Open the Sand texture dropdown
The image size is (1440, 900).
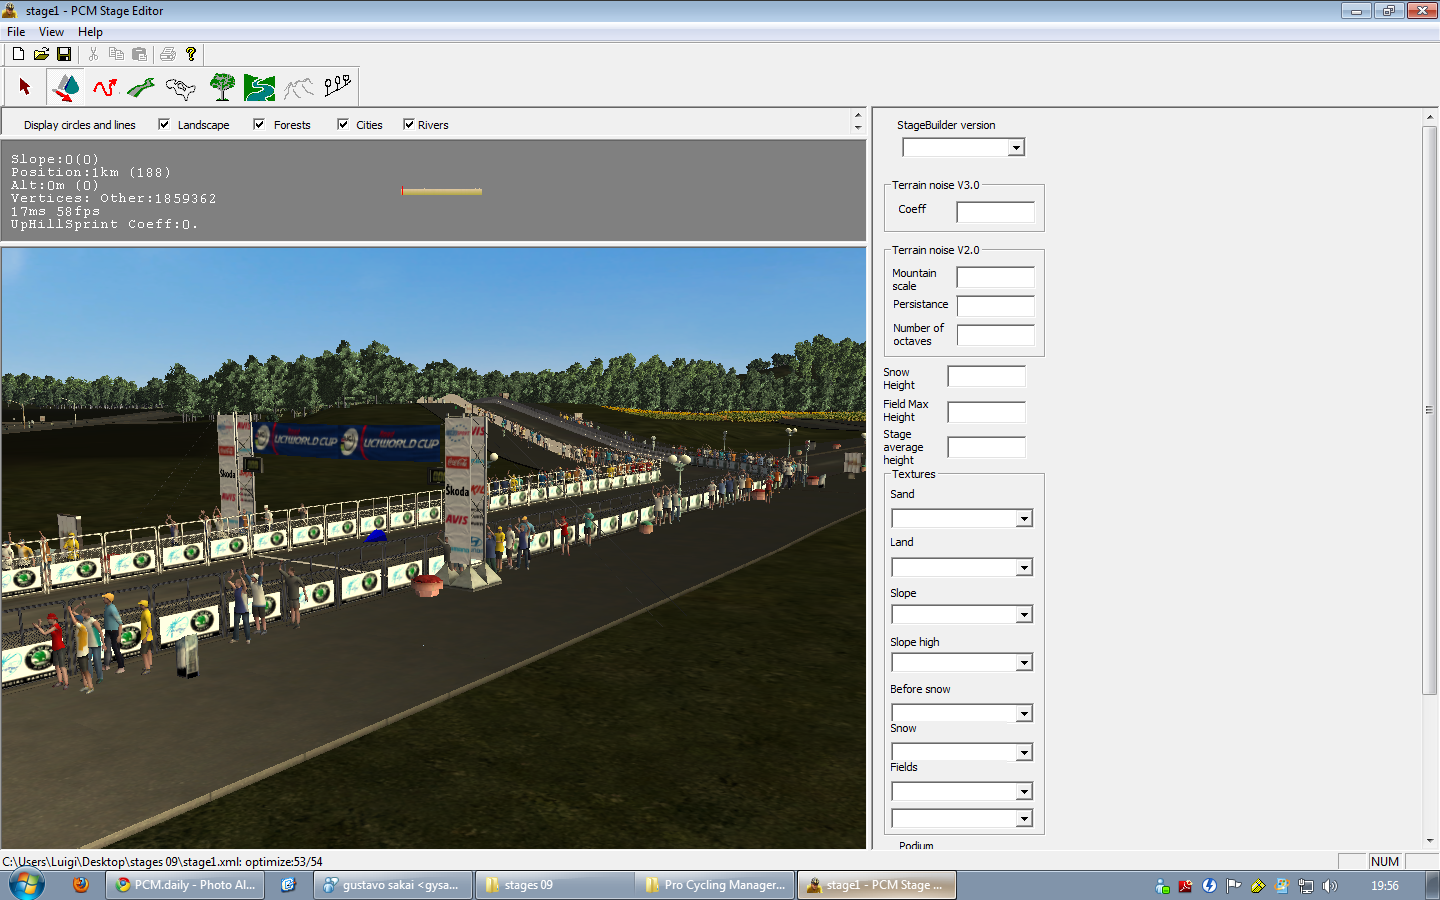tap(1024, 519)
